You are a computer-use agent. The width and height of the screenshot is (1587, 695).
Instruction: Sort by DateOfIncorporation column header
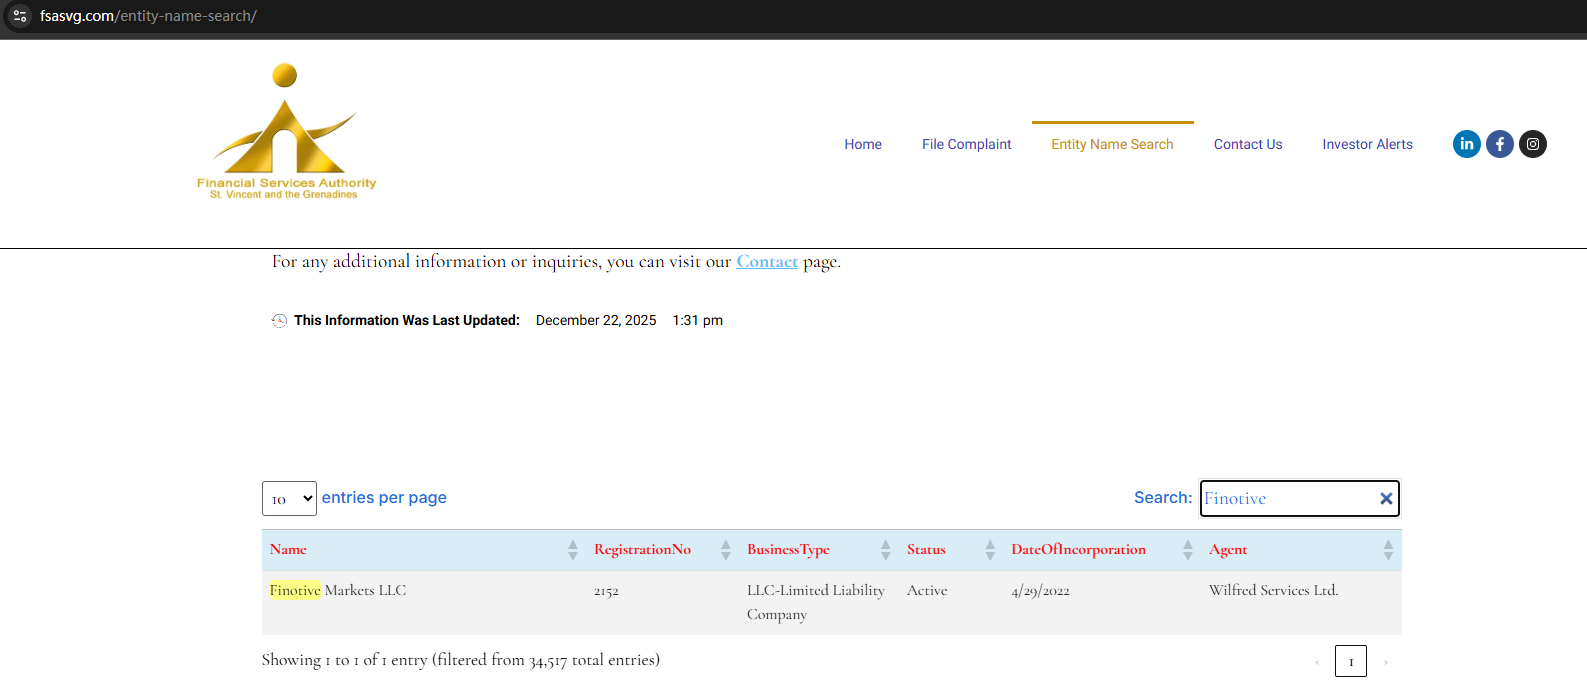tap(1078, 550)
